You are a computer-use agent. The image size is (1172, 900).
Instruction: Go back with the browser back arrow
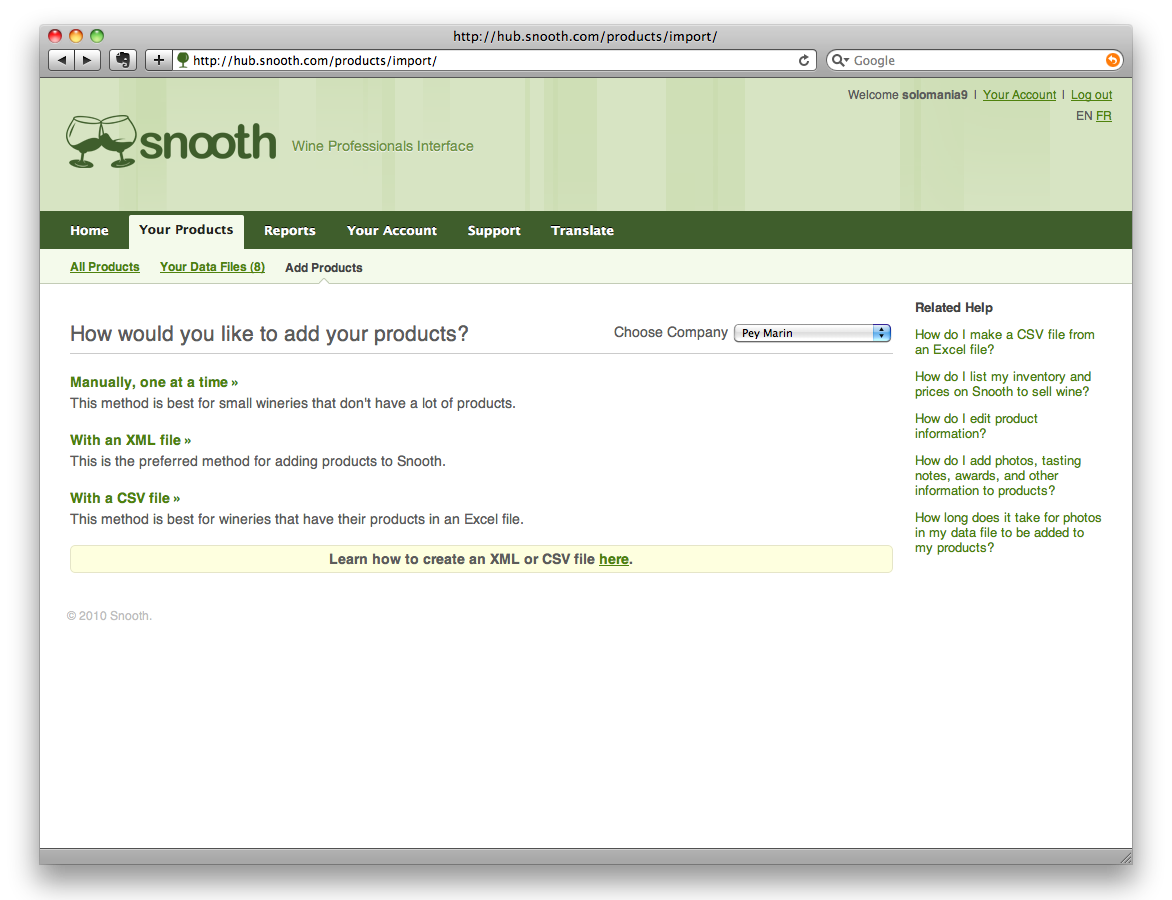[61, 60]
